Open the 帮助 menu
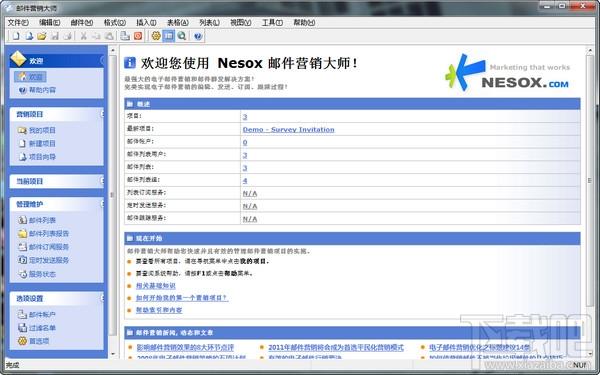The image size is (600, 375). point(304,23)
